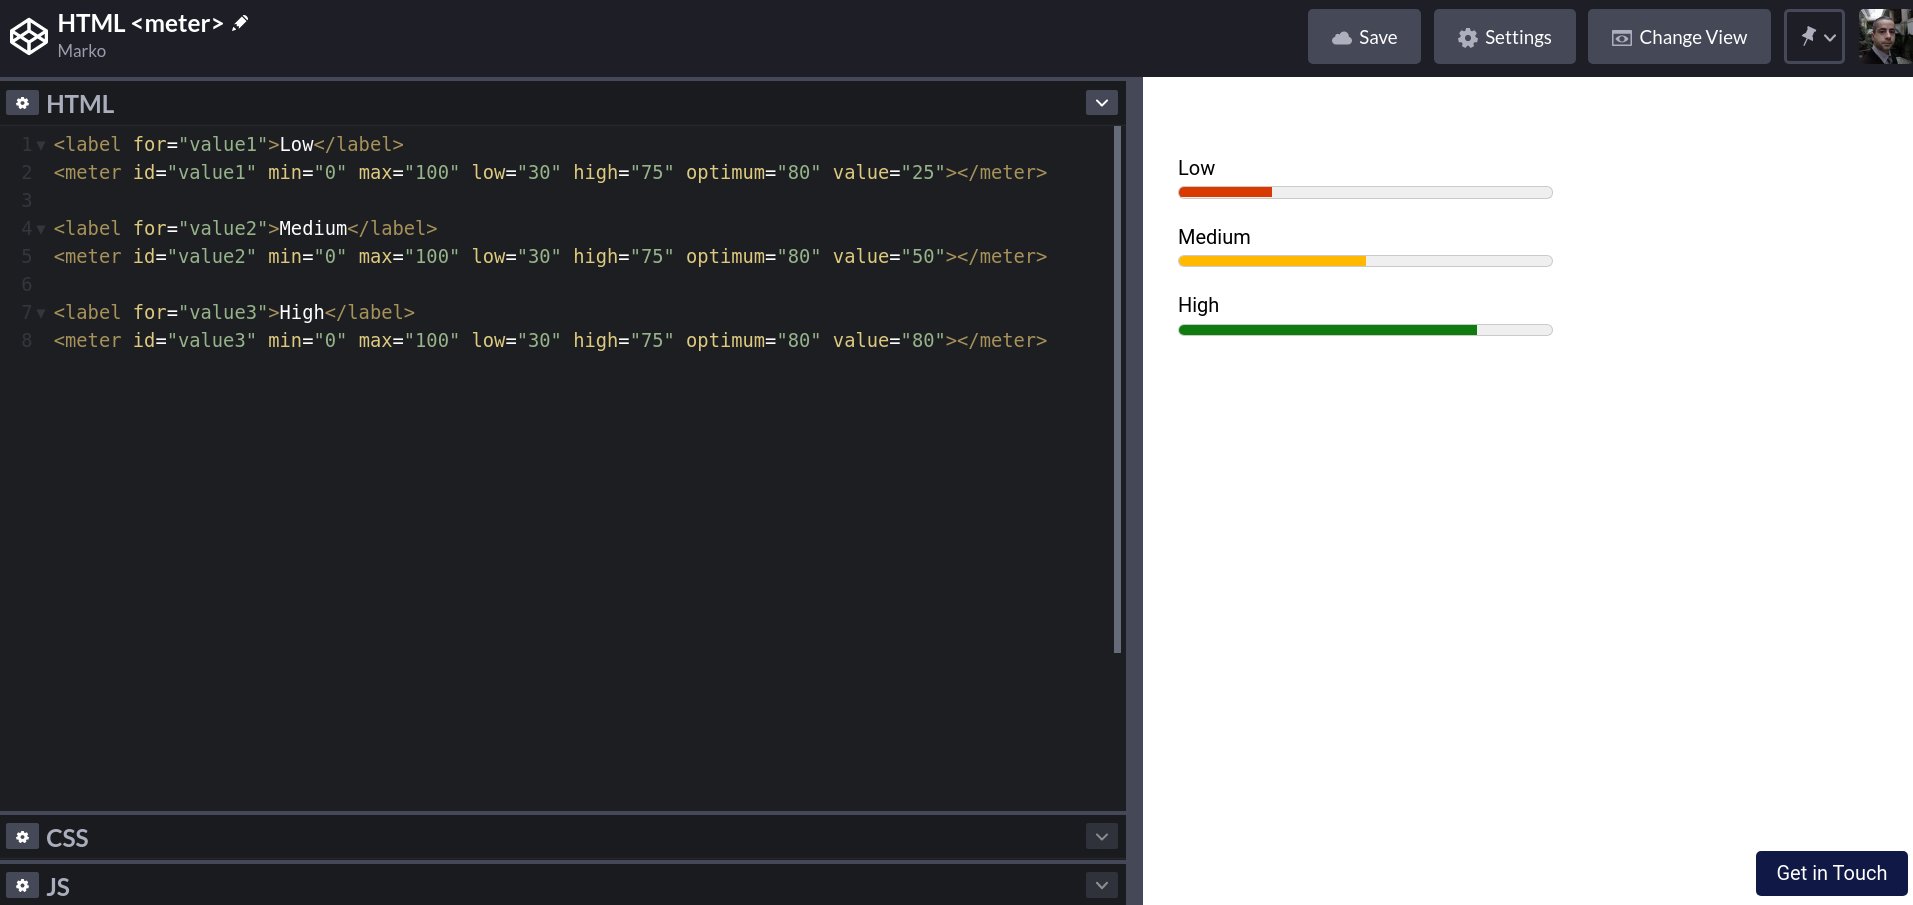Click the cloud icon on the Save button

click(1341, 37)
